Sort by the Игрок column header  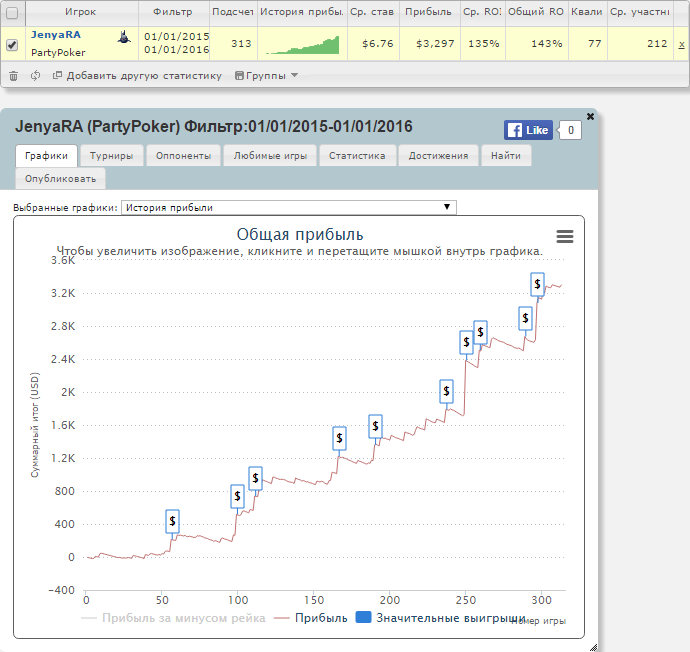(82, 13)
